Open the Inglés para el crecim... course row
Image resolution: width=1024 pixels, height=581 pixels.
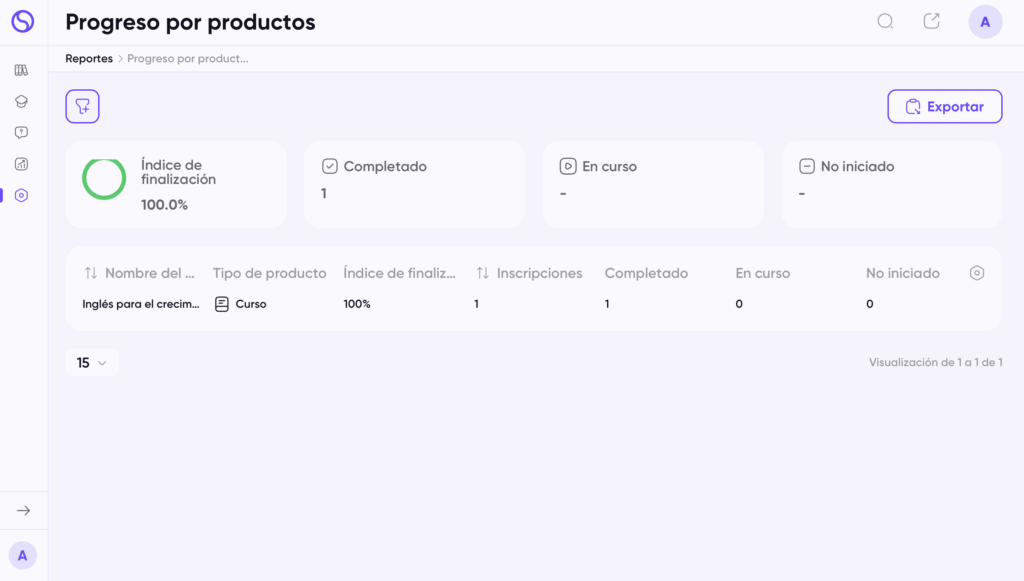click(x=534, y=304)
